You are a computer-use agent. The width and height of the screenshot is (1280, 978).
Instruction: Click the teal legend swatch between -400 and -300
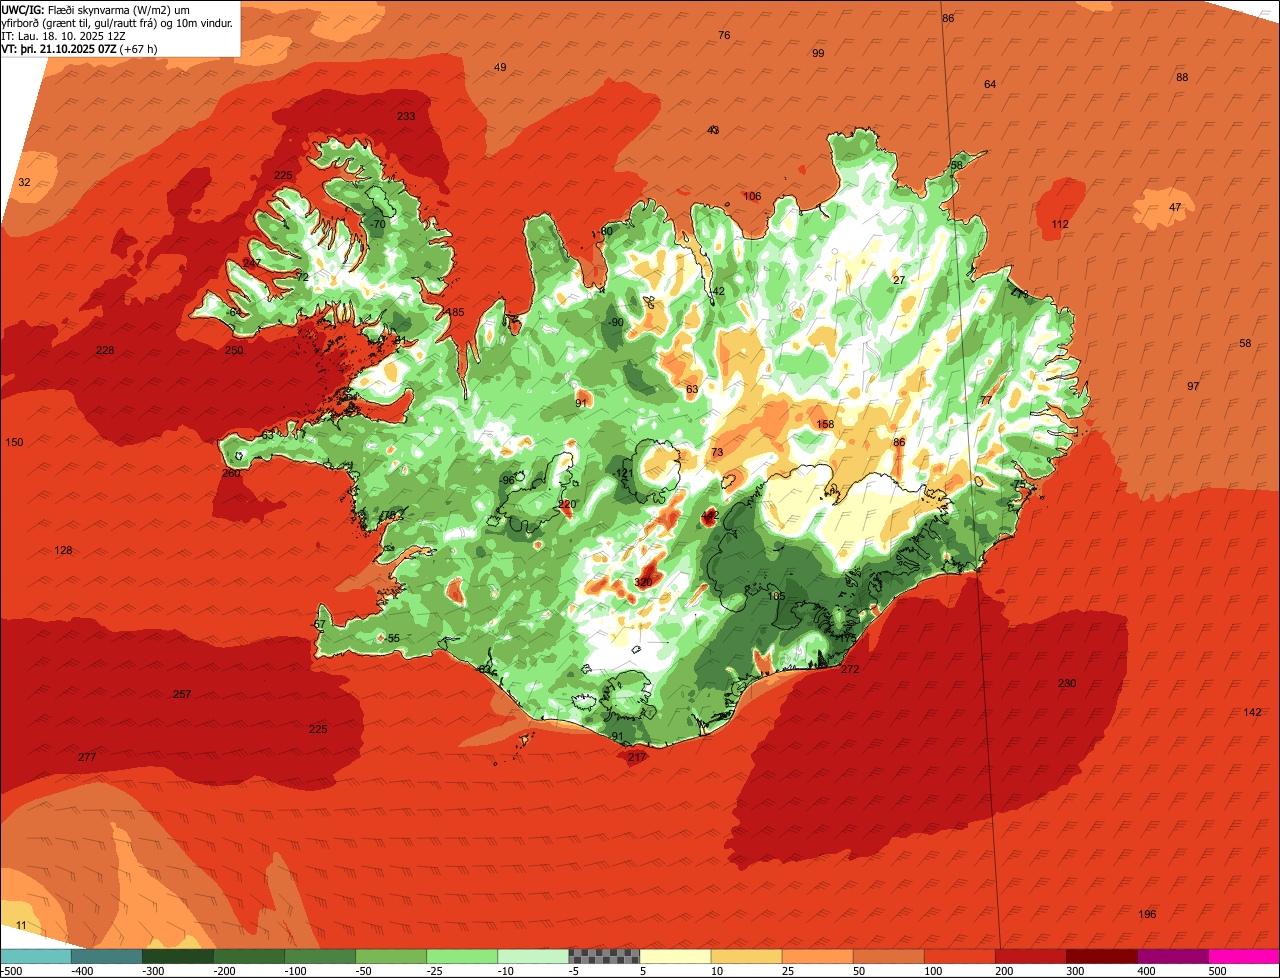point(107,956)
